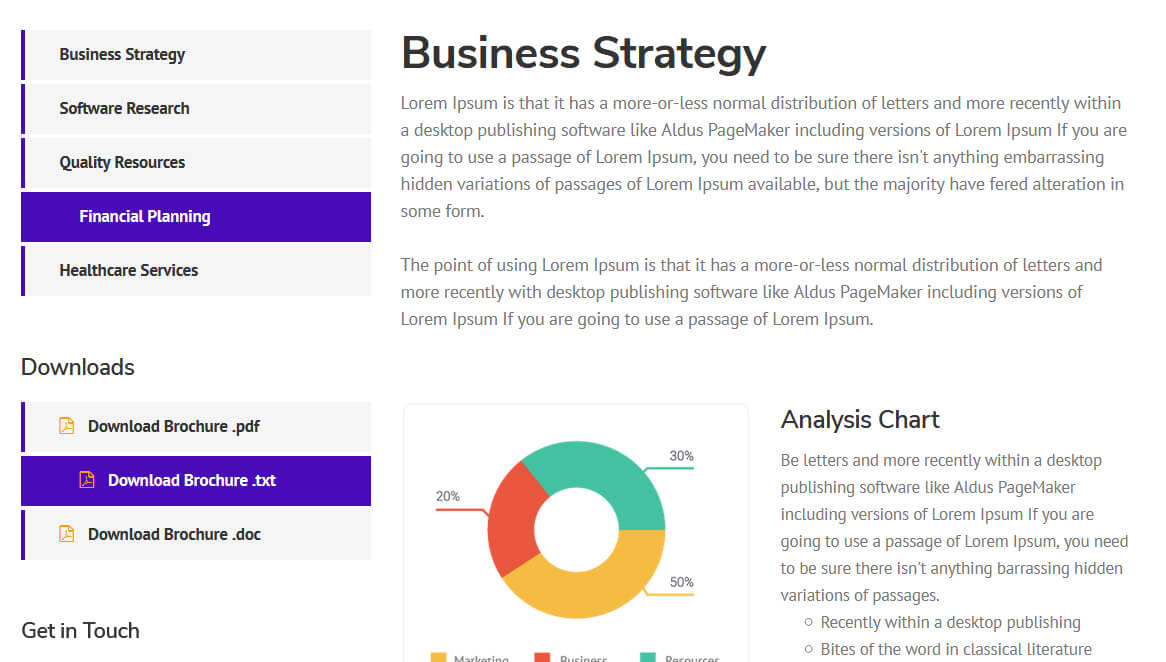Image resolution: width=1166 pixels, height=662 pixels.
Task: Open the highlighted Financial Planning item
Action: point(196,216)
